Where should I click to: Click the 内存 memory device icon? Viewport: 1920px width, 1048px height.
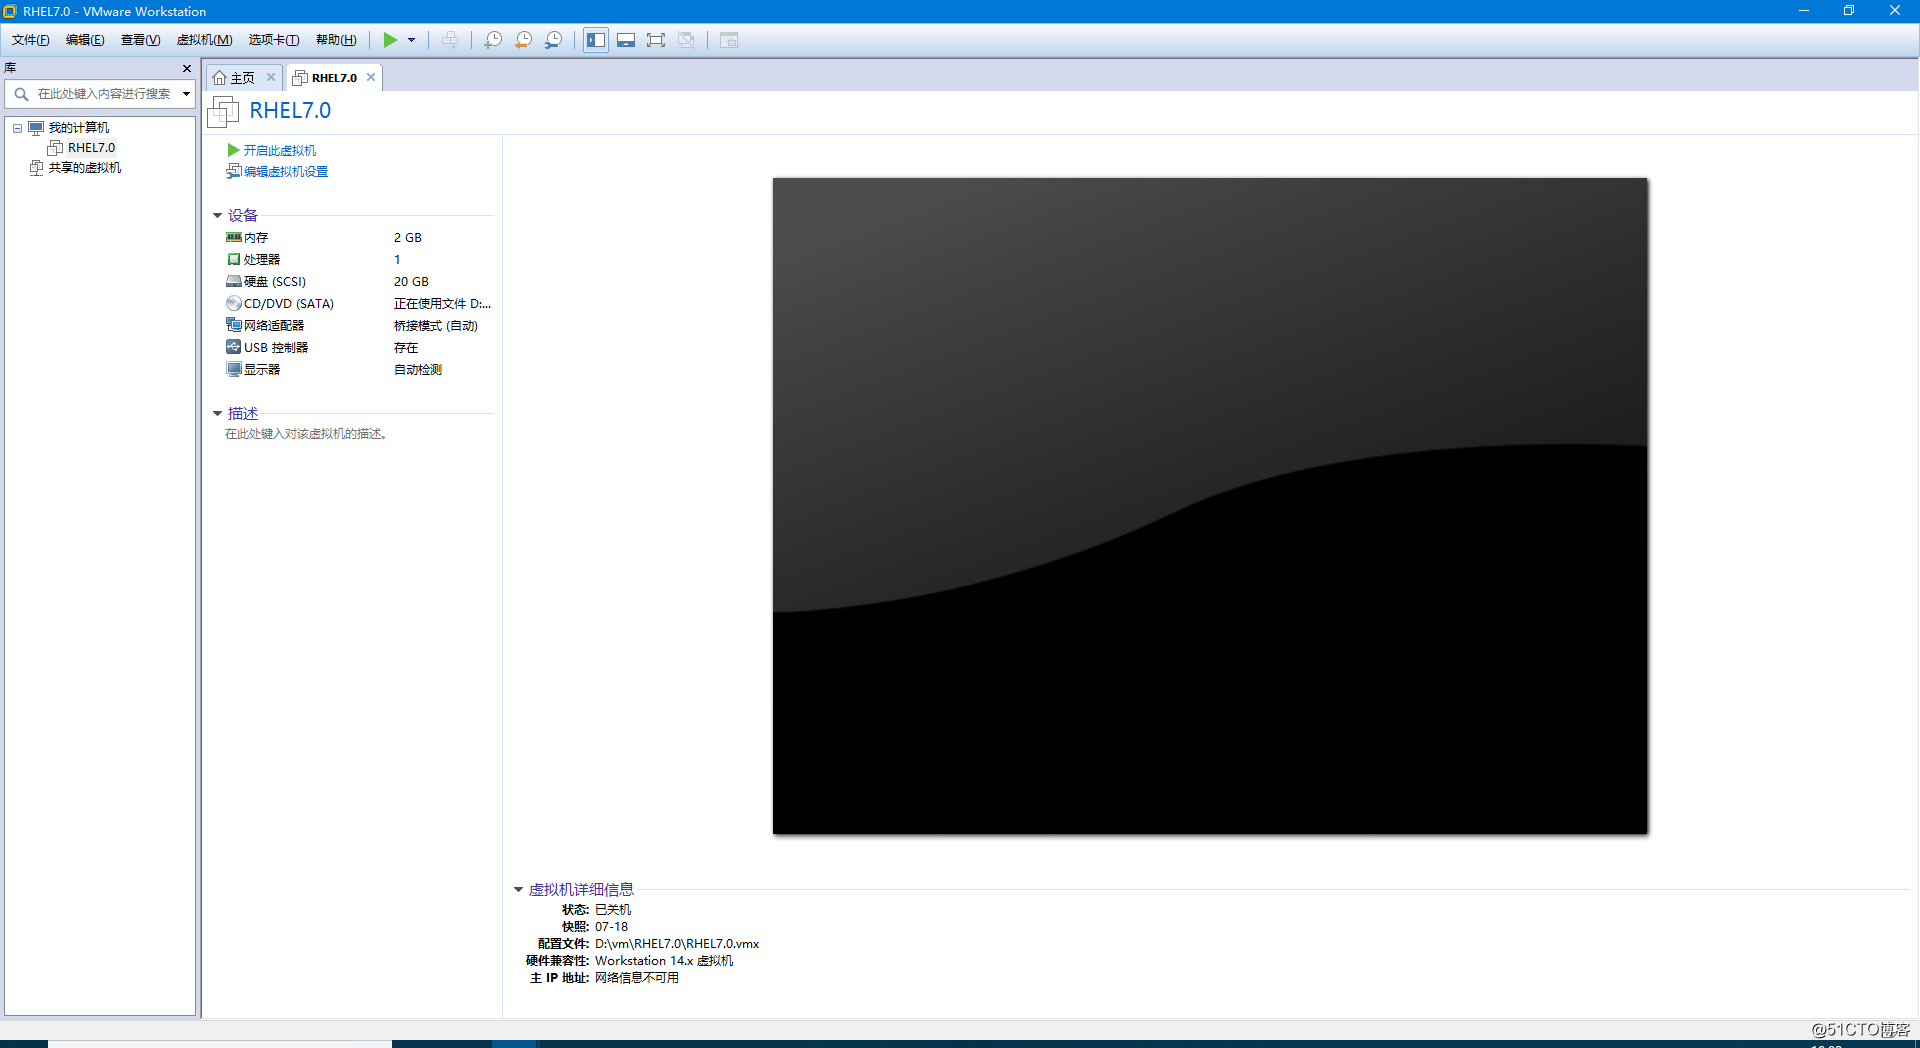[x=234, y=238]
